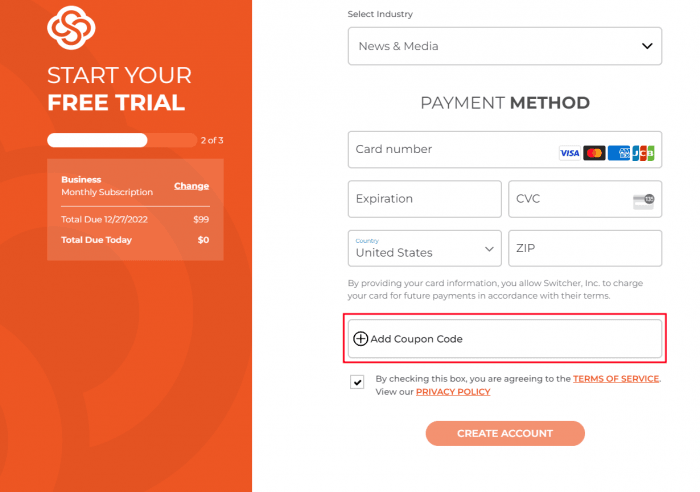The height and width of the screenshot is (492, 700).
Task: Click the Create Account button
Action: pos(505,434)
